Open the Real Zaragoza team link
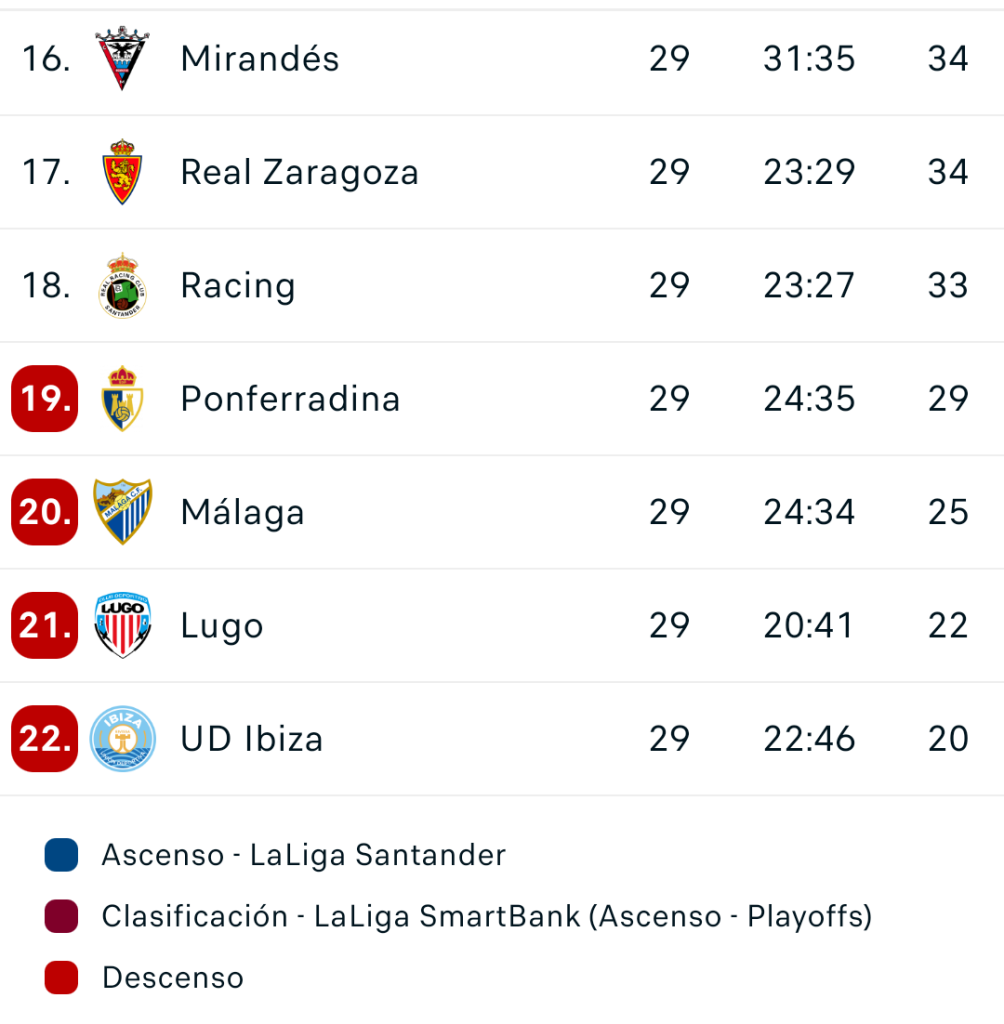The image size is (1004, 1024). pyautogui.click(x=299, y=172)
